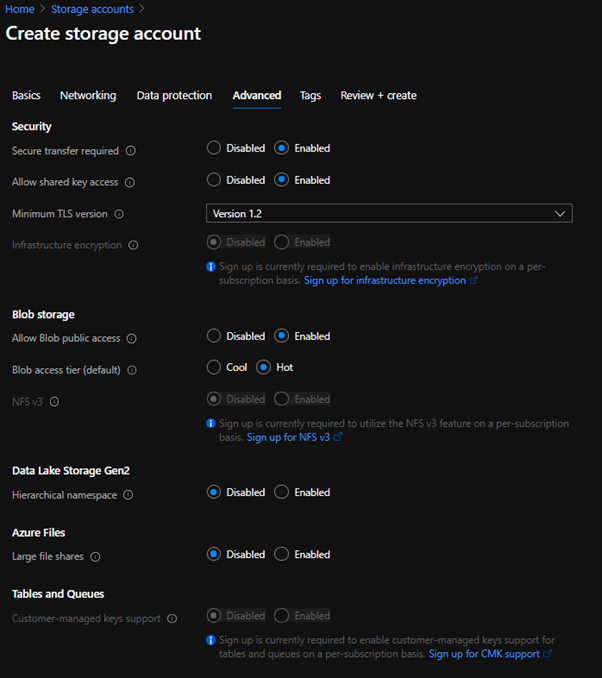Click info icon beside Minimum TLS version
The image size is (602, 678).
[119, 214]
